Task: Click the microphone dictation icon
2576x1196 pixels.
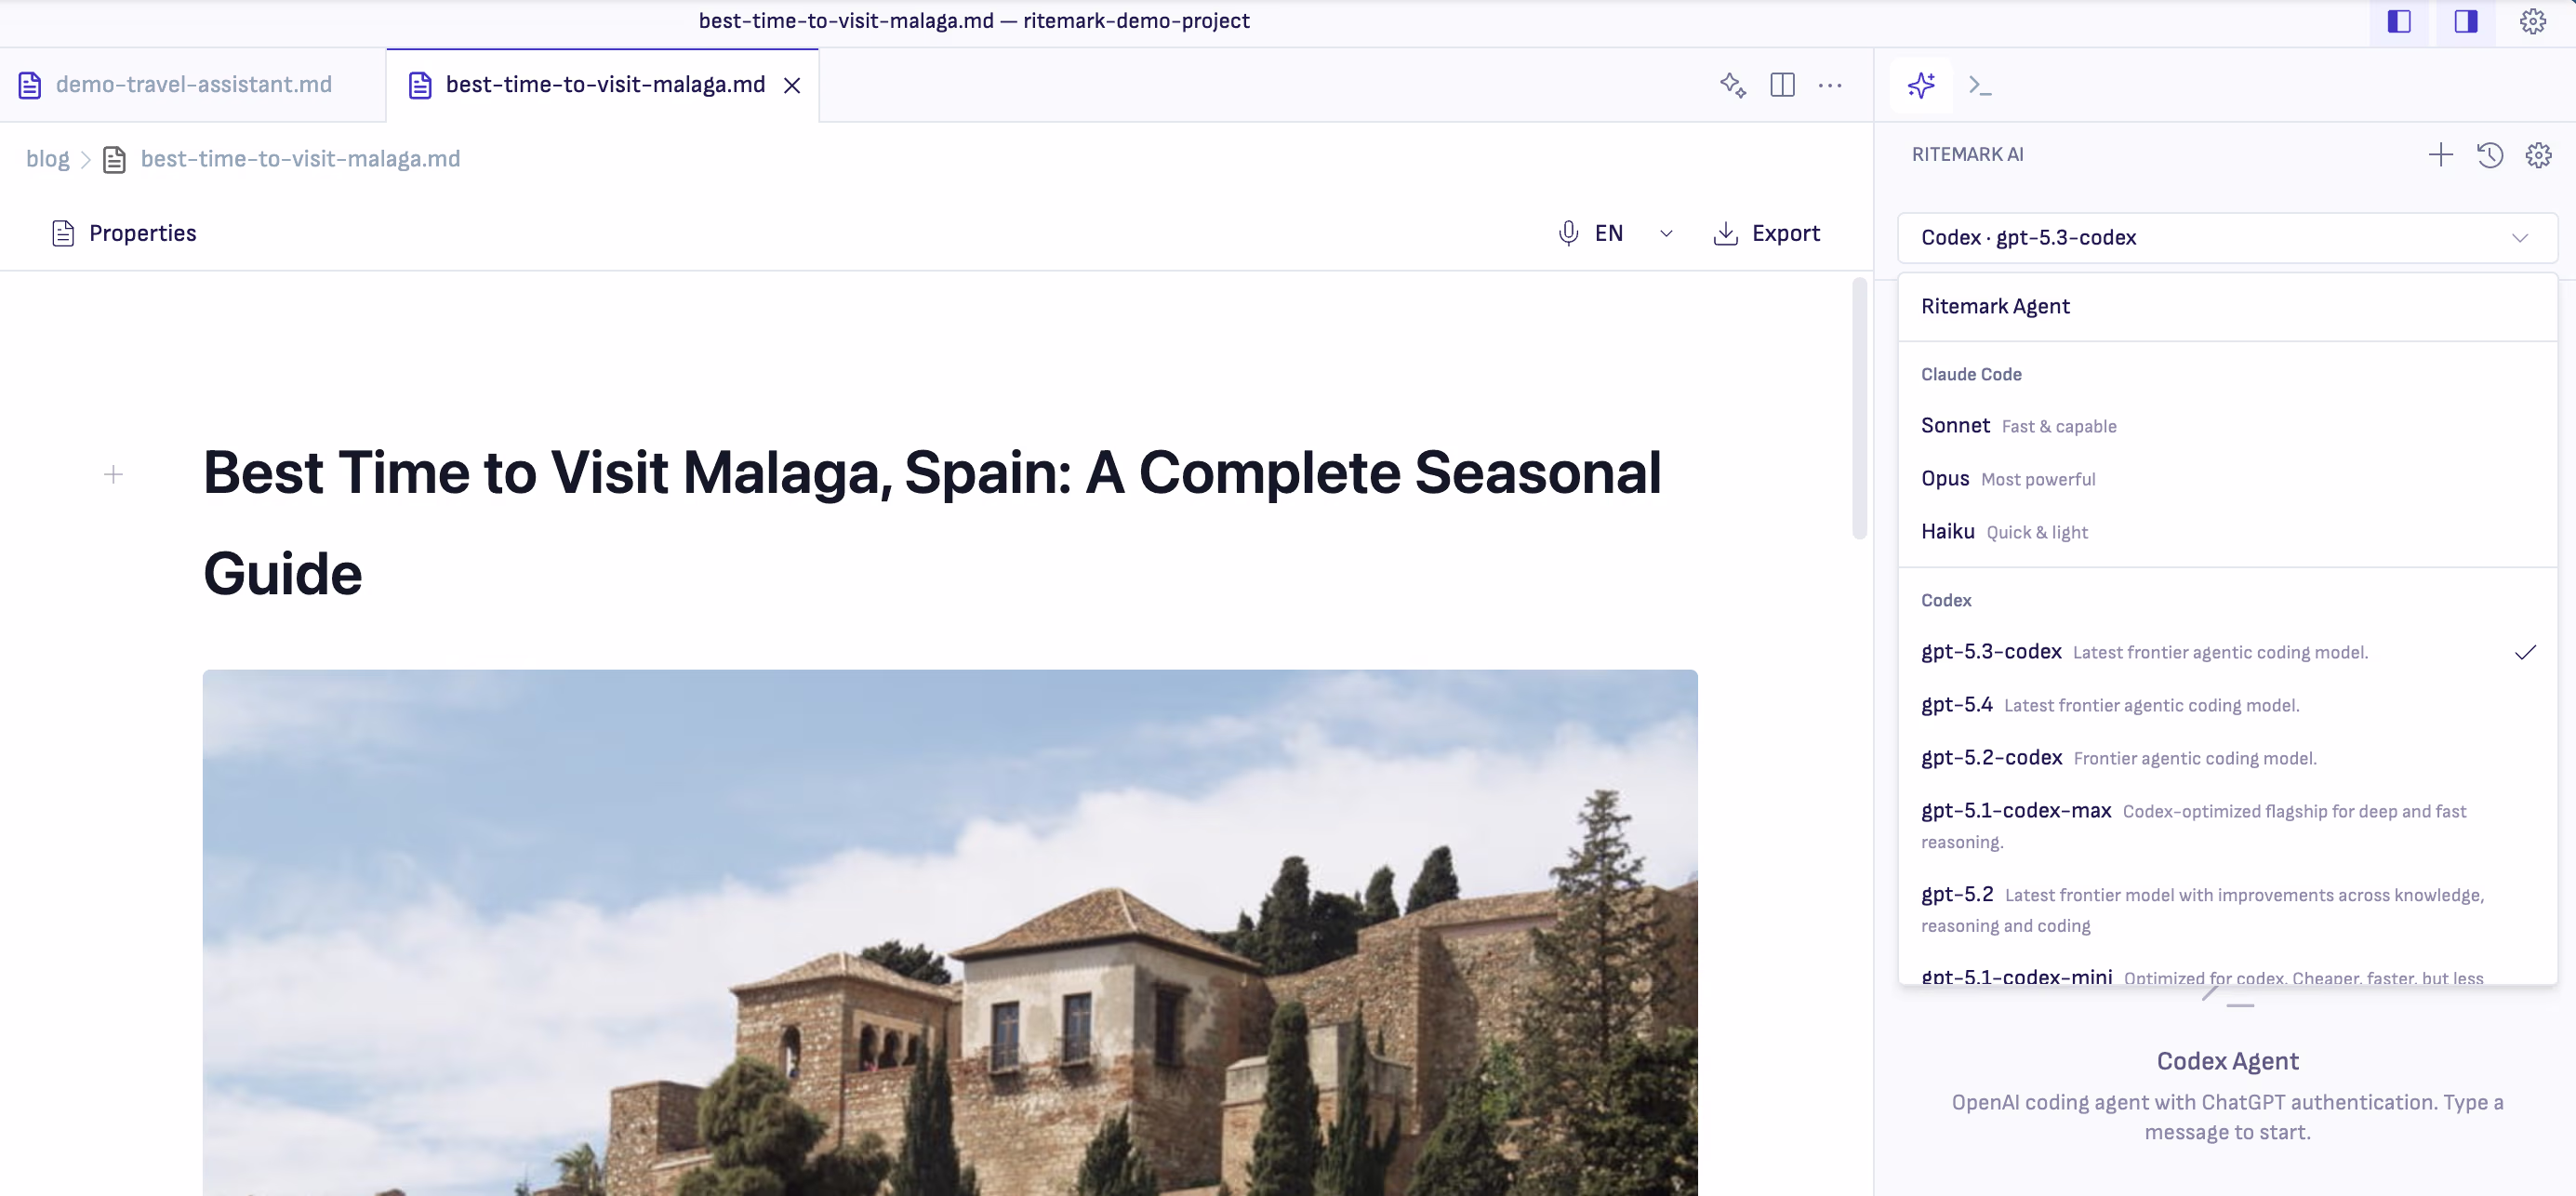Action: [1568, 233]
